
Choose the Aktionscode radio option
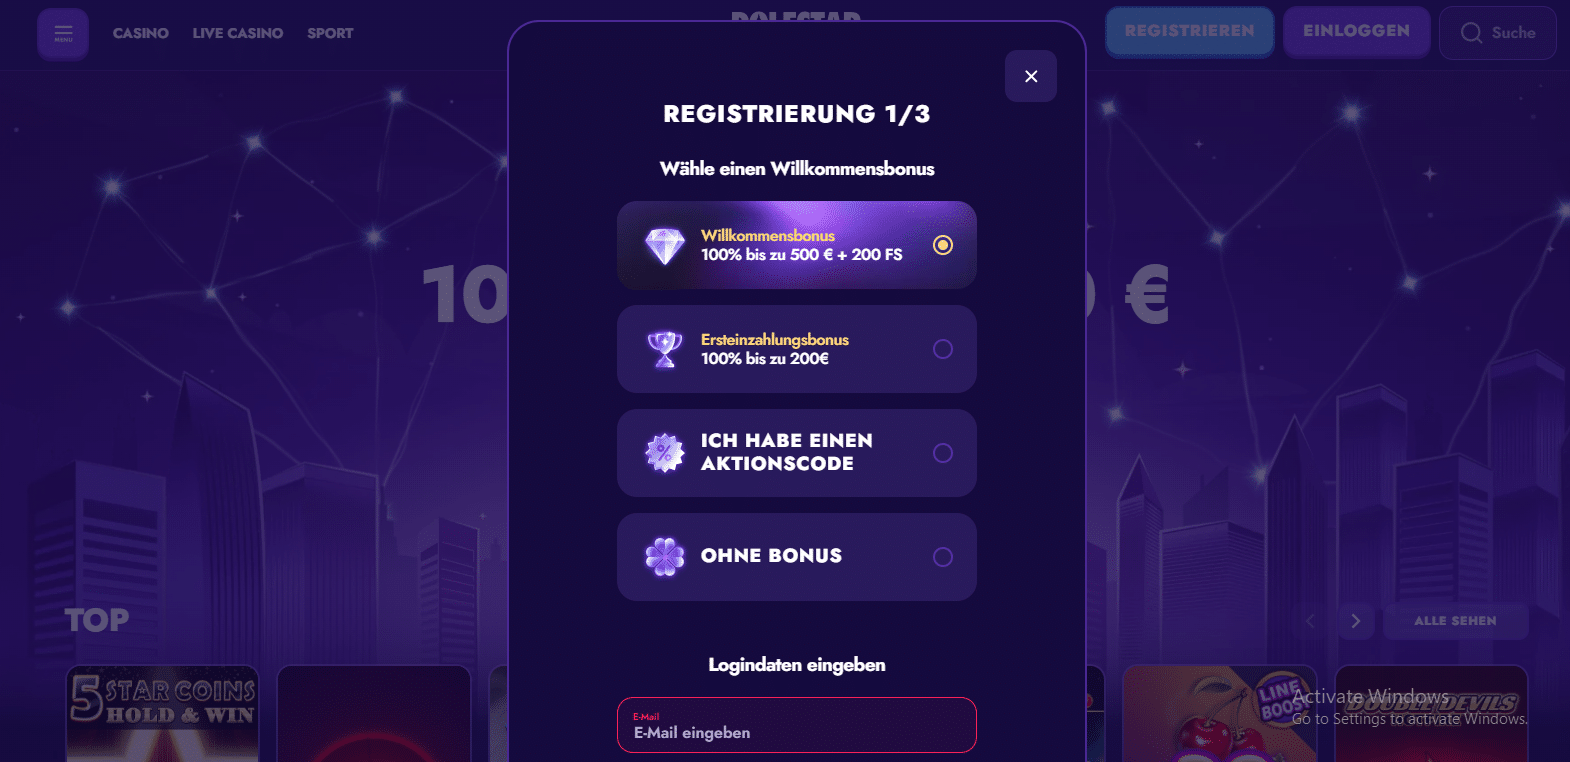[942, 453]
